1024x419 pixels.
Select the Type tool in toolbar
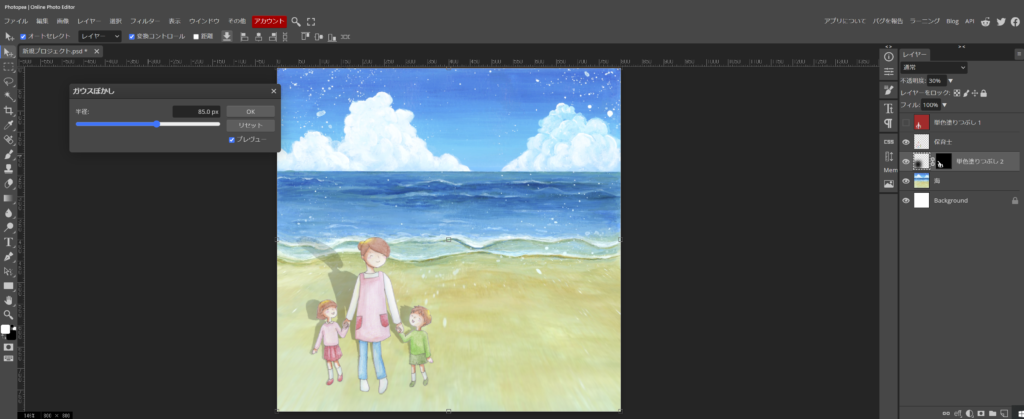click(x=8, y=242)
